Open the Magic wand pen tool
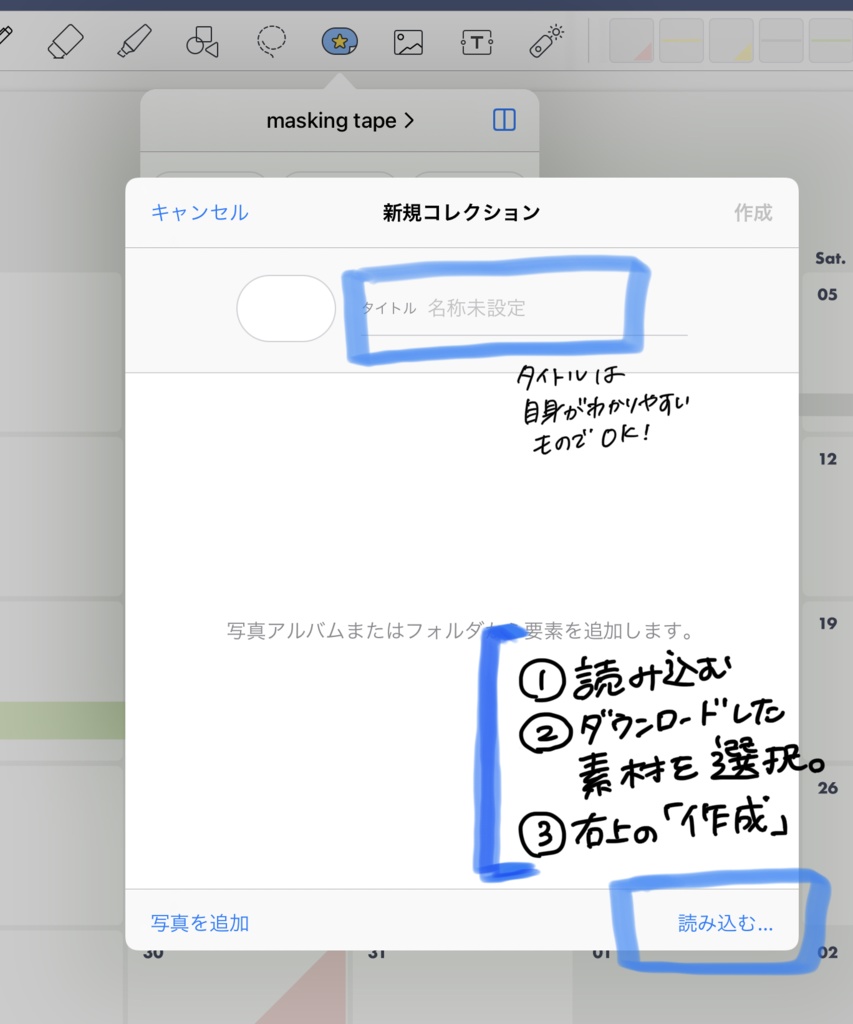The image size is (853, 1024). [x=544, y=41]
